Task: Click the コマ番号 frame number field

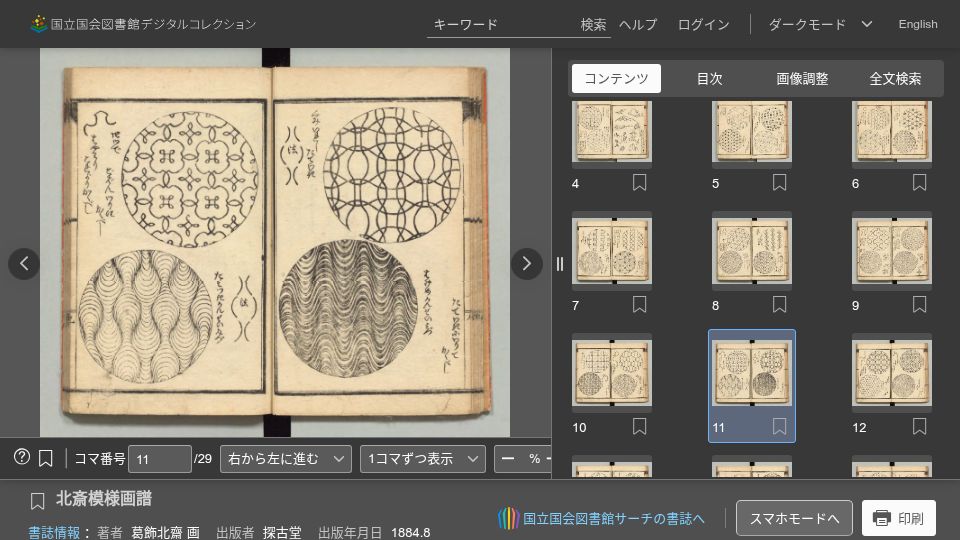Action: tap(160, 459)
